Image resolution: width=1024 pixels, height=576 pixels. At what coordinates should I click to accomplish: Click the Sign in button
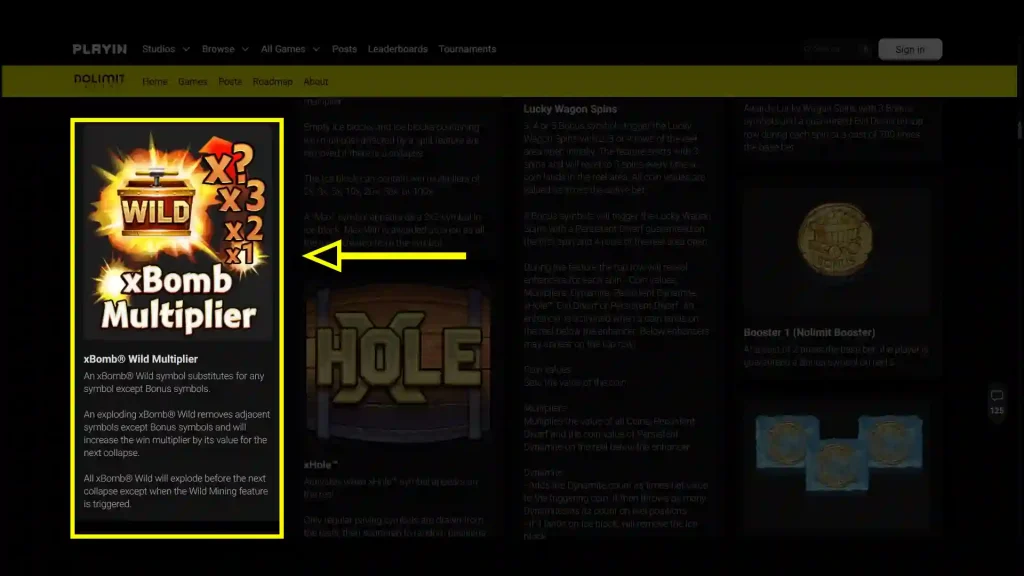[x=910, y=49]
